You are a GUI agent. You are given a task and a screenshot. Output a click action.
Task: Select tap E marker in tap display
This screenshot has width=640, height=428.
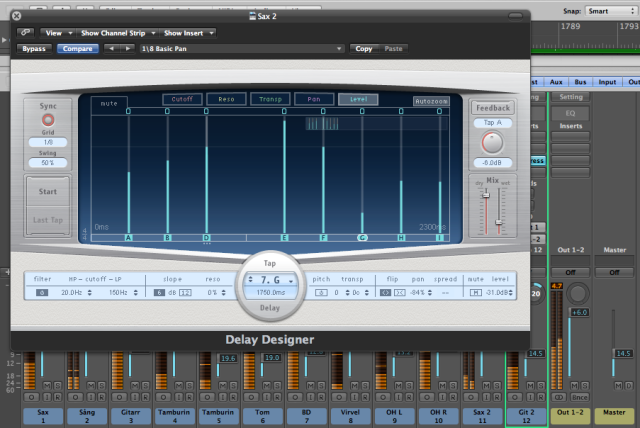pos(284,237)
